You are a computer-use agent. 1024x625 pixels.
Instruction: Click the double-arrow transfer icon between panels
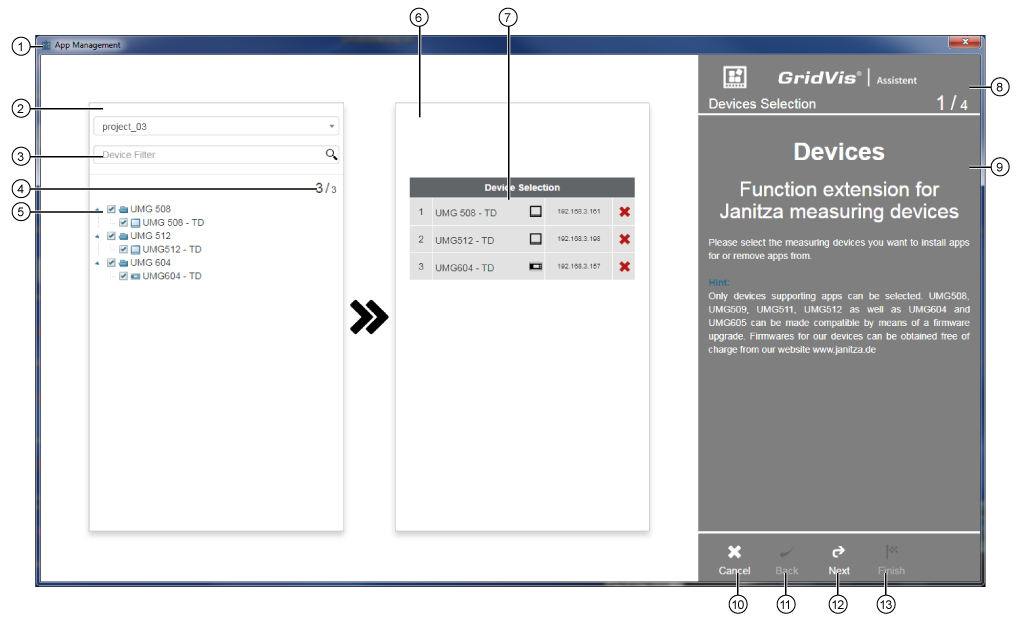(x=369, y=316)
